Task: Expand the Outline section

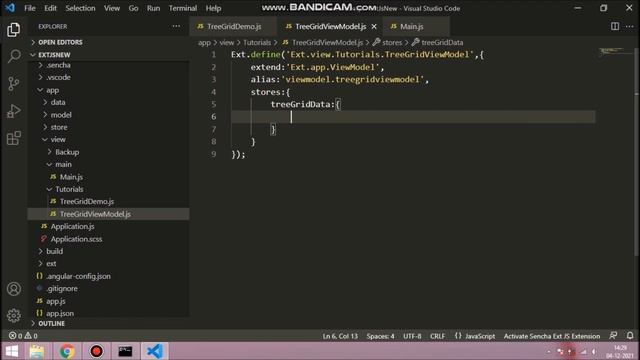Action: click(x=51, y=323)
